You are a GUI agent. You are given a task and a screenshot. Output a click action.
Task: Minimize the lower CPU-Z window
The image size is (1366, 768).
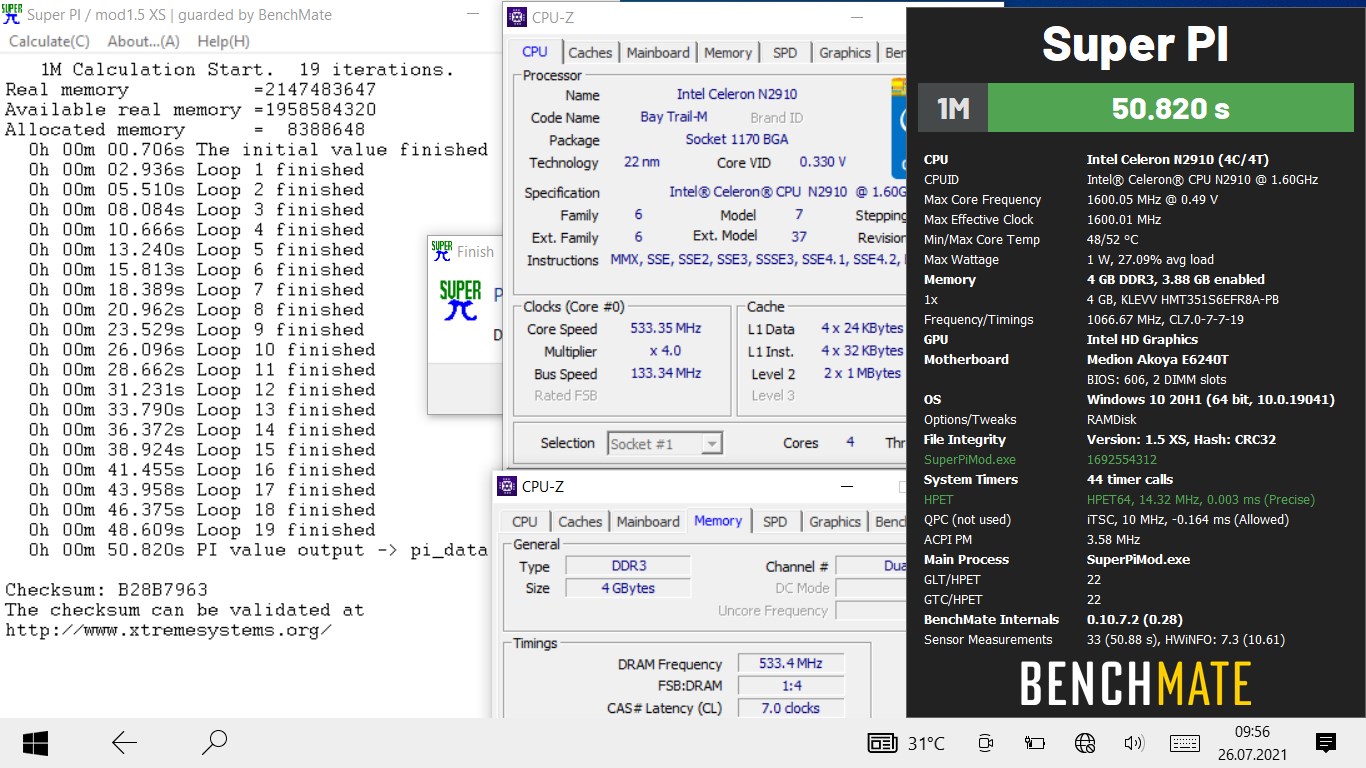(845, 486)
